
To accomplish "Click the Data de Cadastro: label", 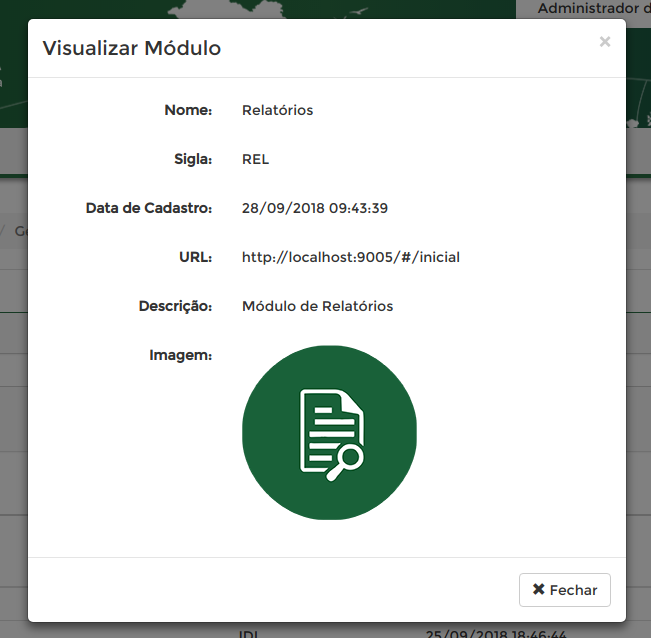I will 149,208.
